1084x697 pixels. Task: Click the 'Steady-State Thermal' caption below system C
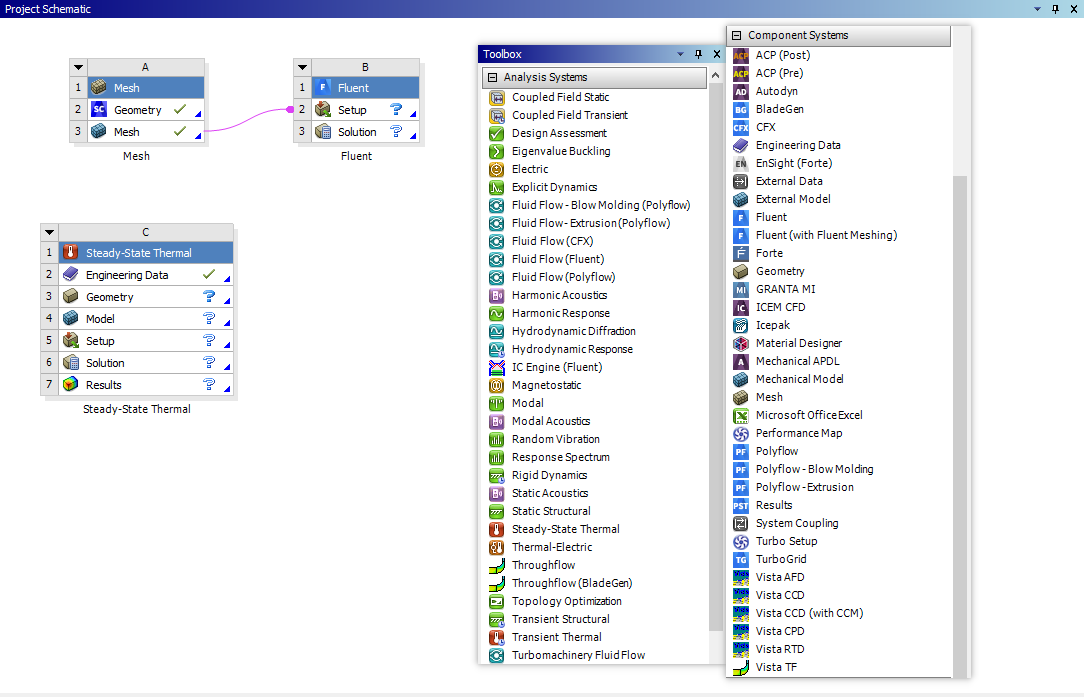137,409
